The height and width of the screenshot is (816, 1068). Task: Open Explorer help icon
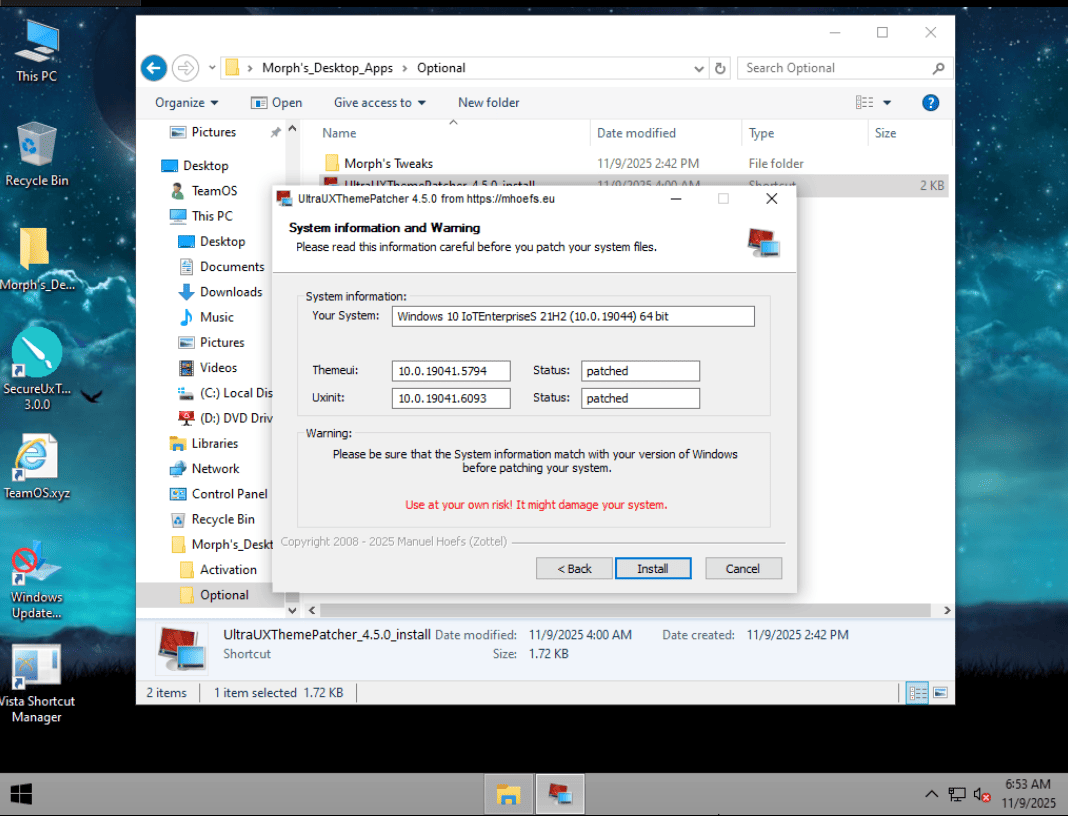point(930,103)
